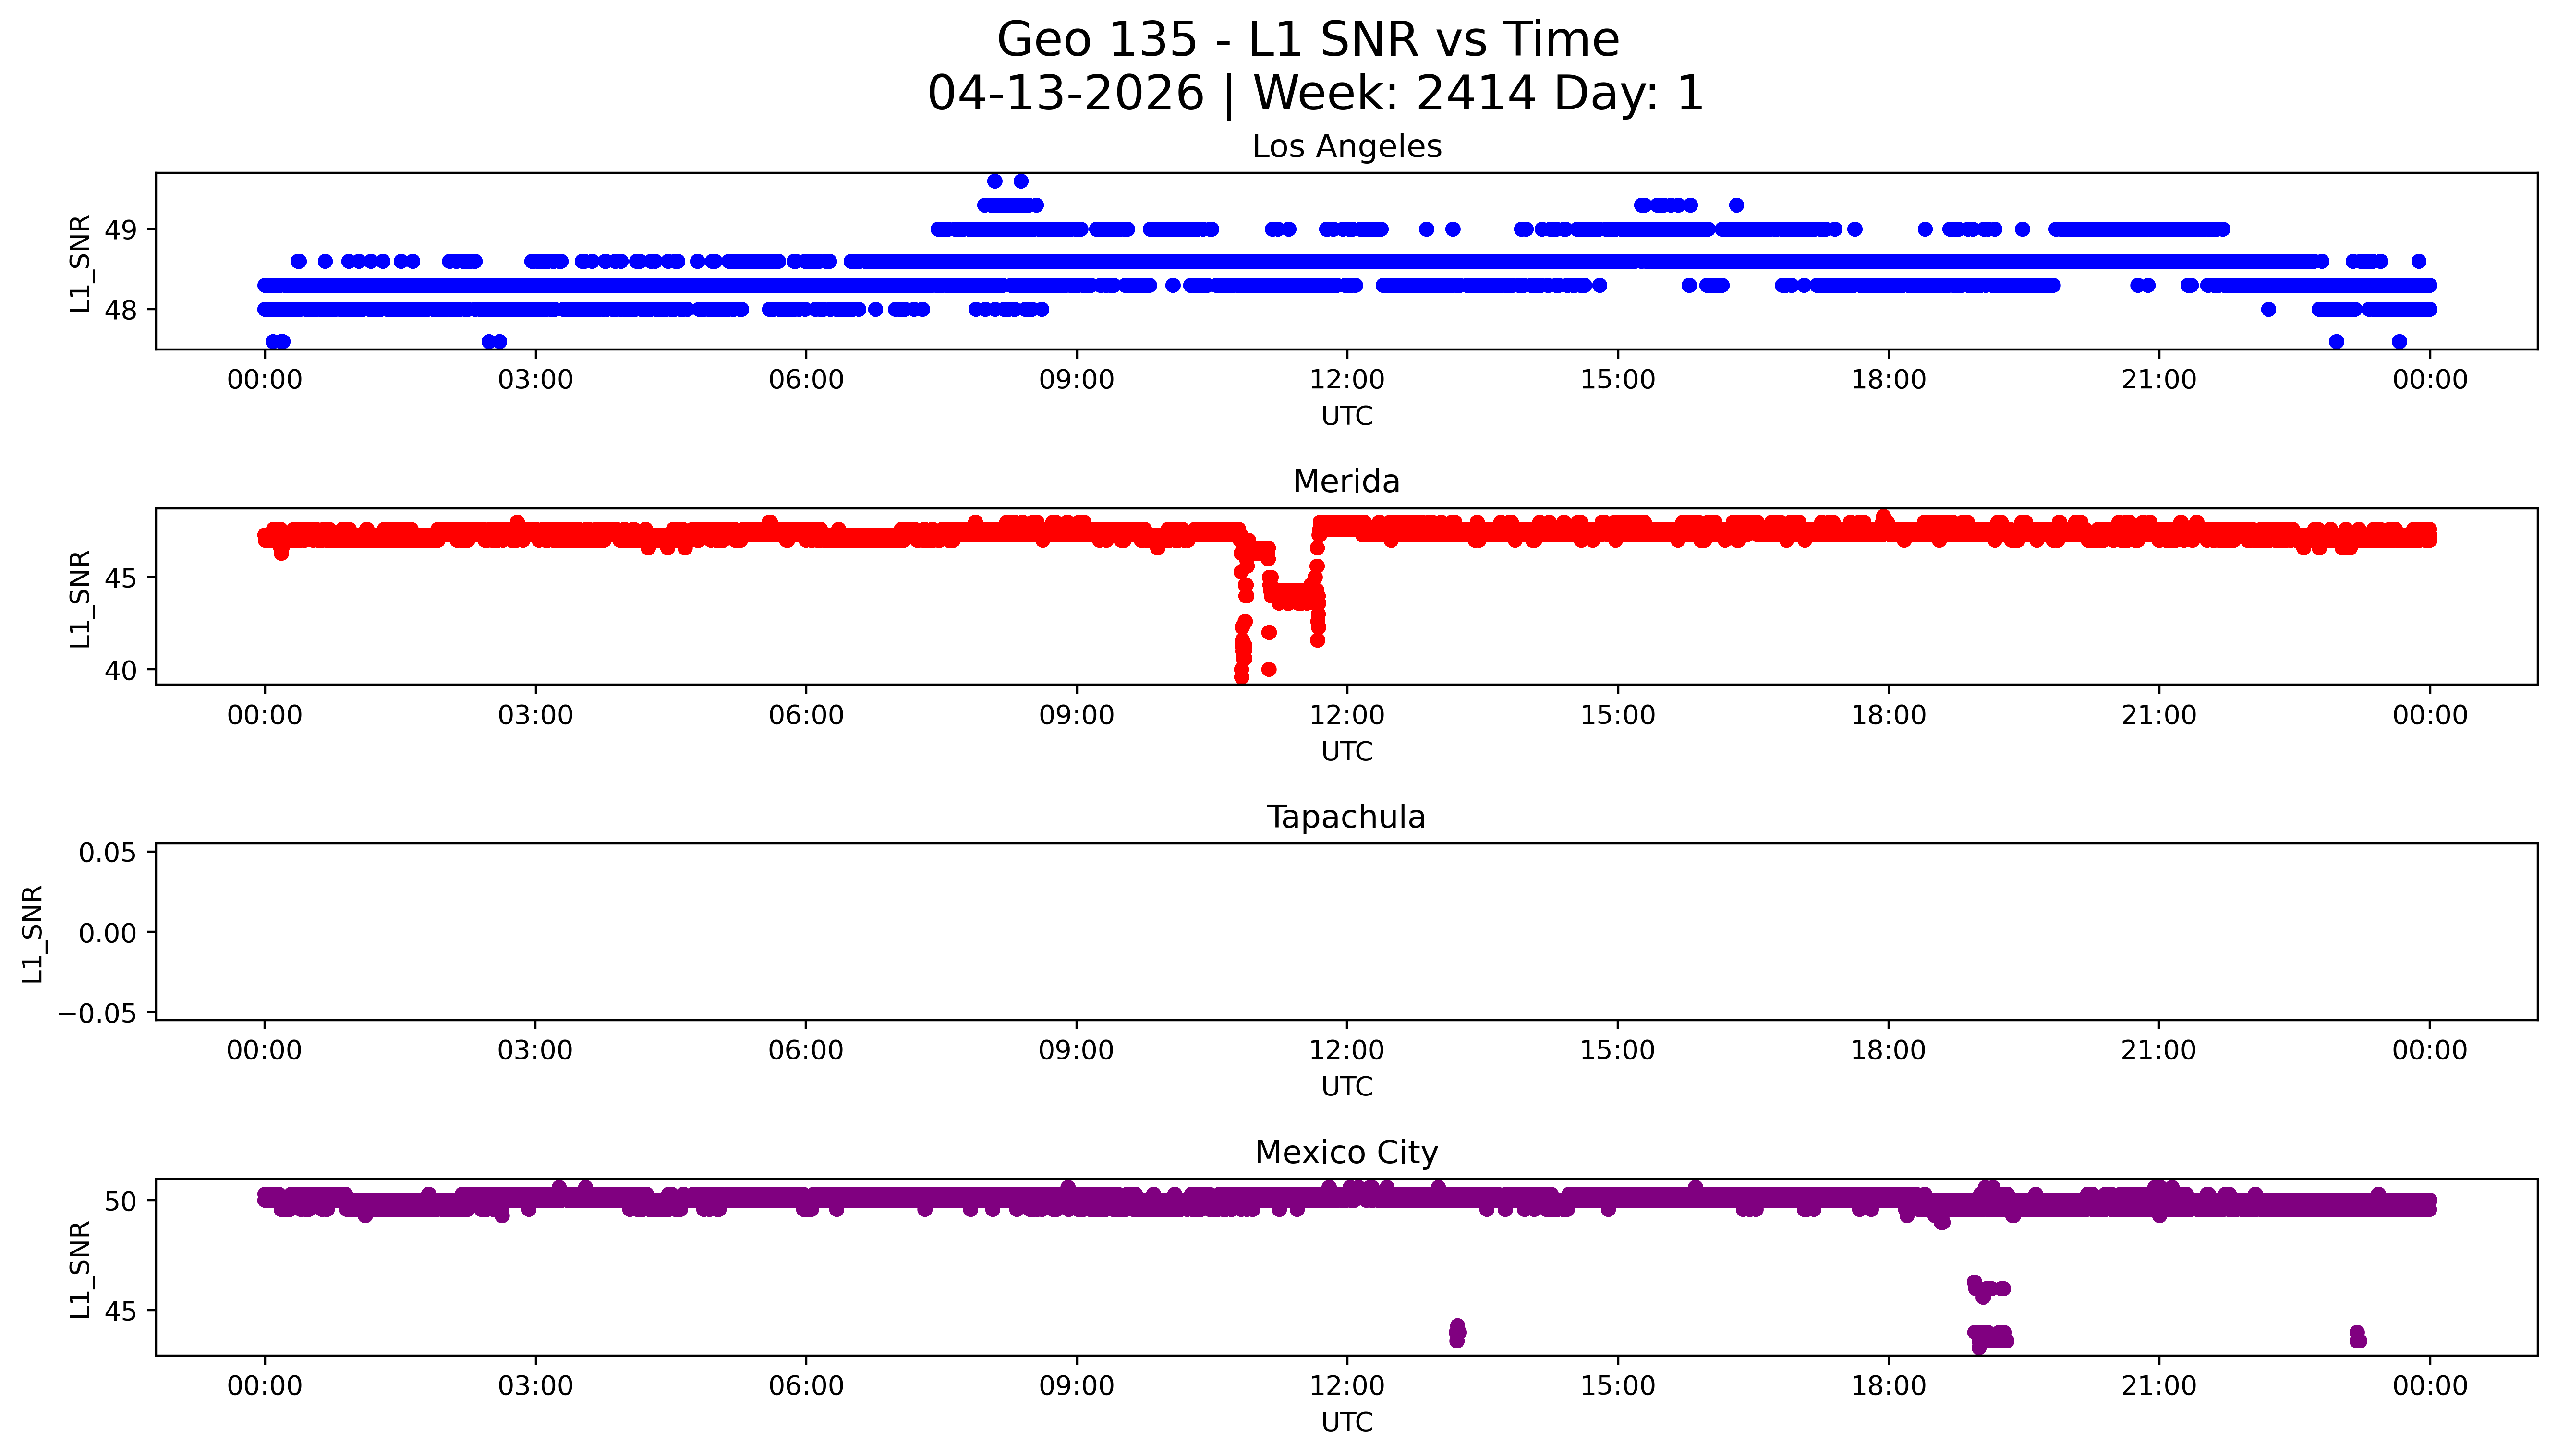Click the 'Mexico City' subplot title
The image size is (2557, 1456).
[x=1346, y=1153]
